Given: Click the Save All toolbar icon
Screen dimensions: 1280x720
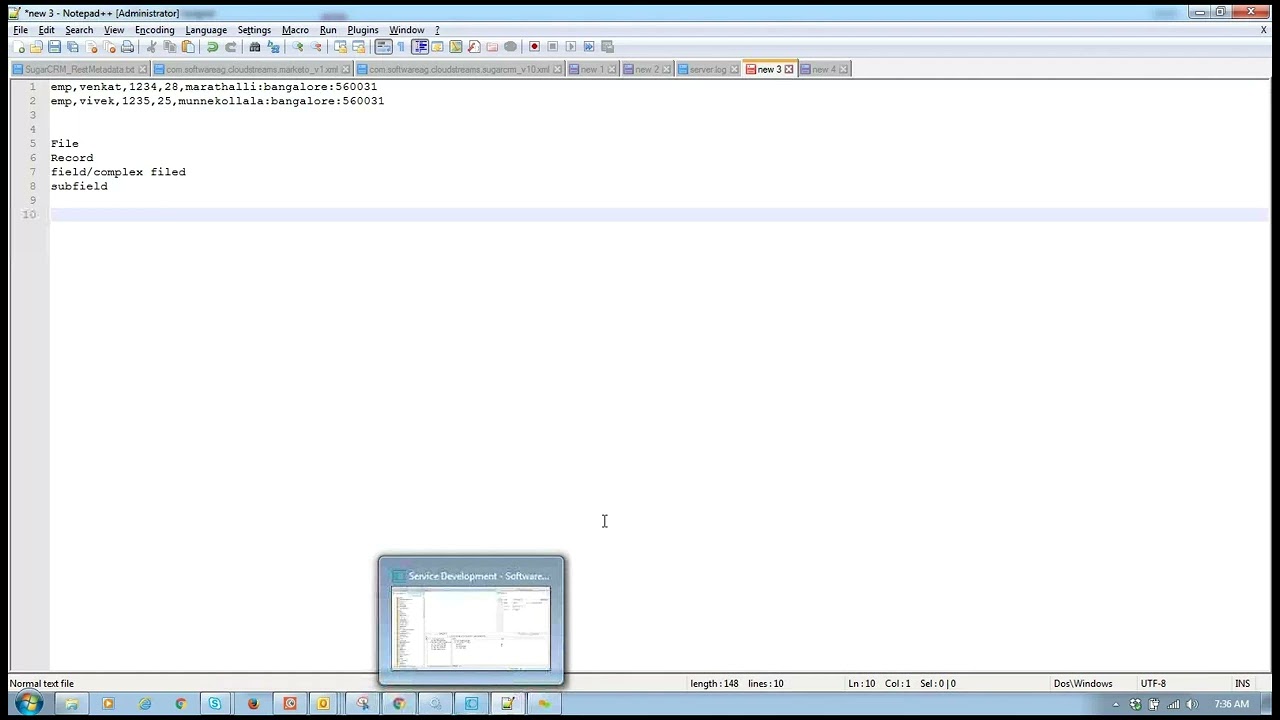Looking at the screenshot, I should 73,47.
